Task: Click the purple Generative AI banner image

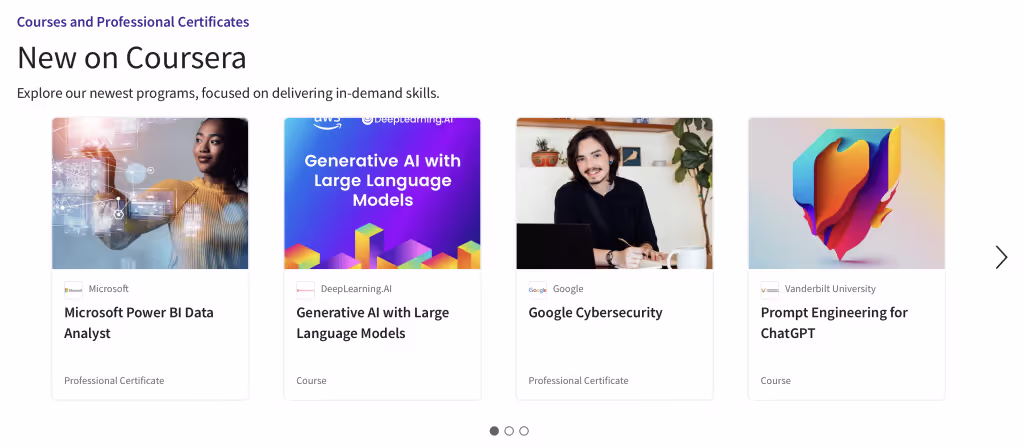Action: 382,193
